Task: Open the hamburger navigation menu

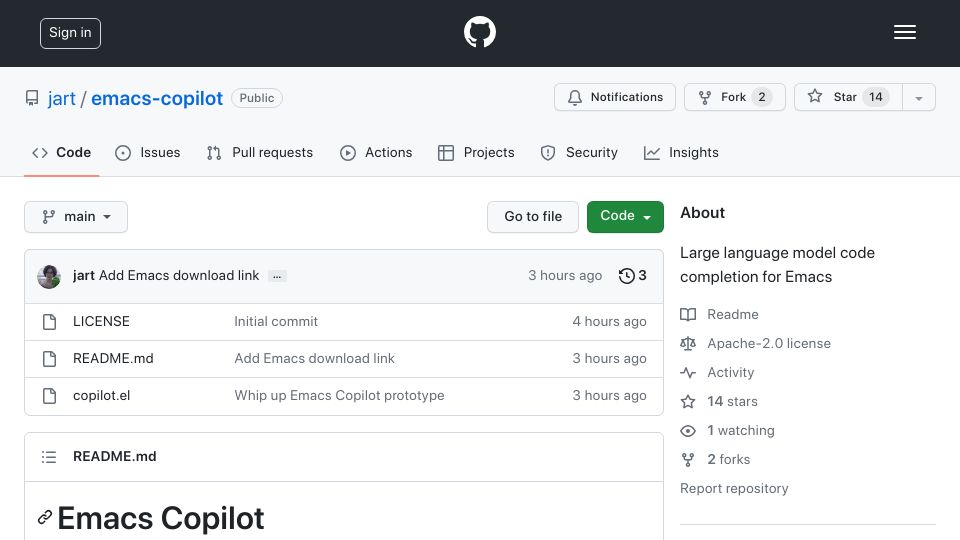Action: pyautogui.click(x=904, y=32)
